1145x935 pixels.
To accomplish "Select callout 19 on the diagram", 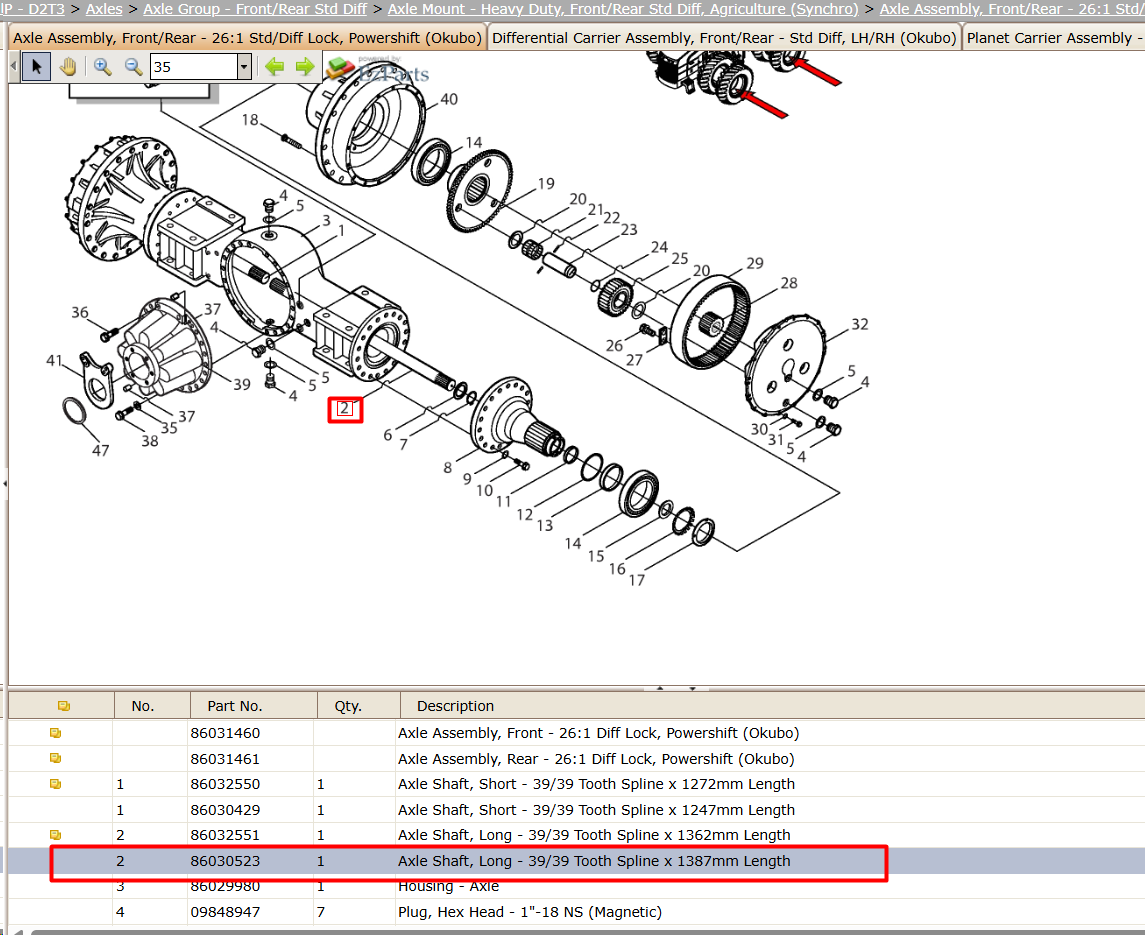I will click(546, 183).
